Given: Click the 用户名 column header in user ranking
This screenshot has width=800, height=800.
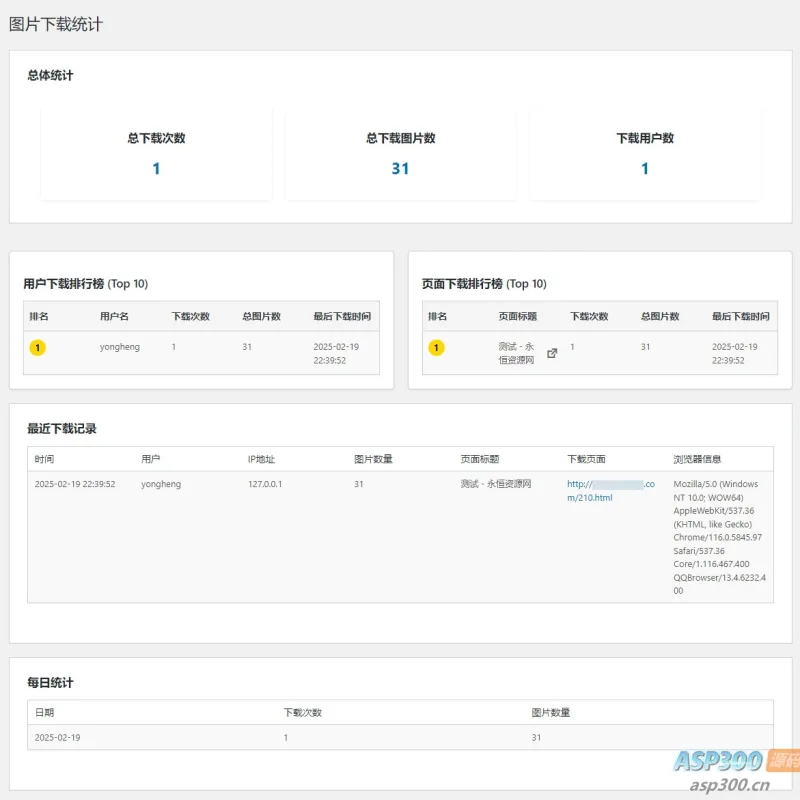Looking at the screenshot, I should pos(114,316).
